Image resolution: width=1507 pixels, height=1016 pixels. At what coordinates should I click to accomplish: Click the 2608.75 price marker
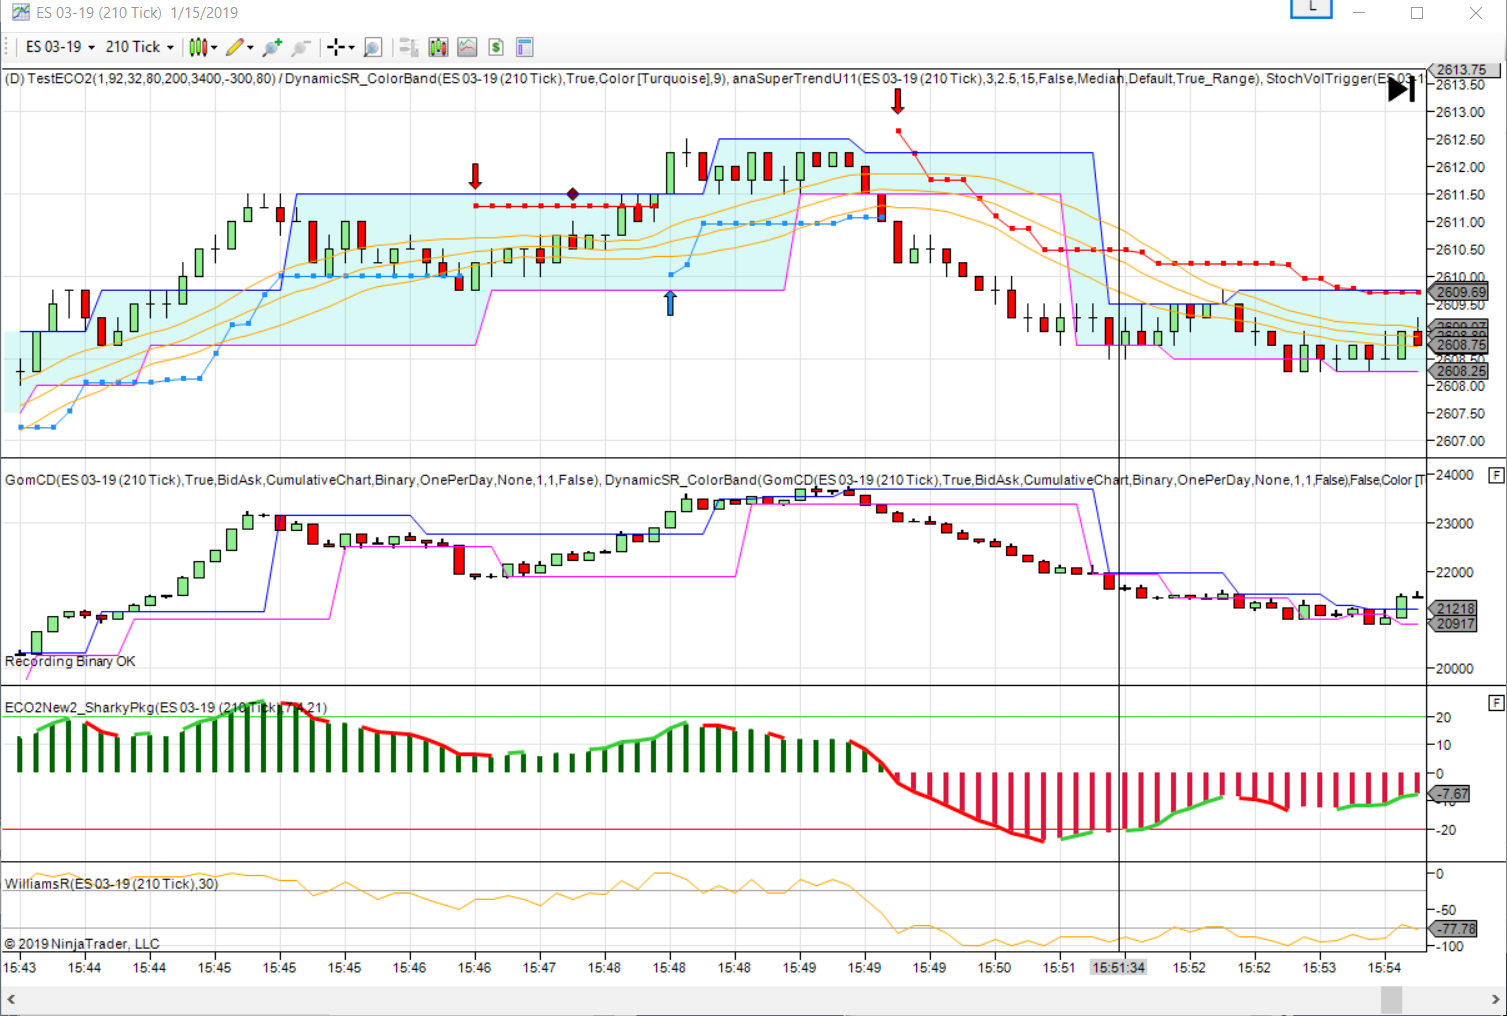(1460, 345)
